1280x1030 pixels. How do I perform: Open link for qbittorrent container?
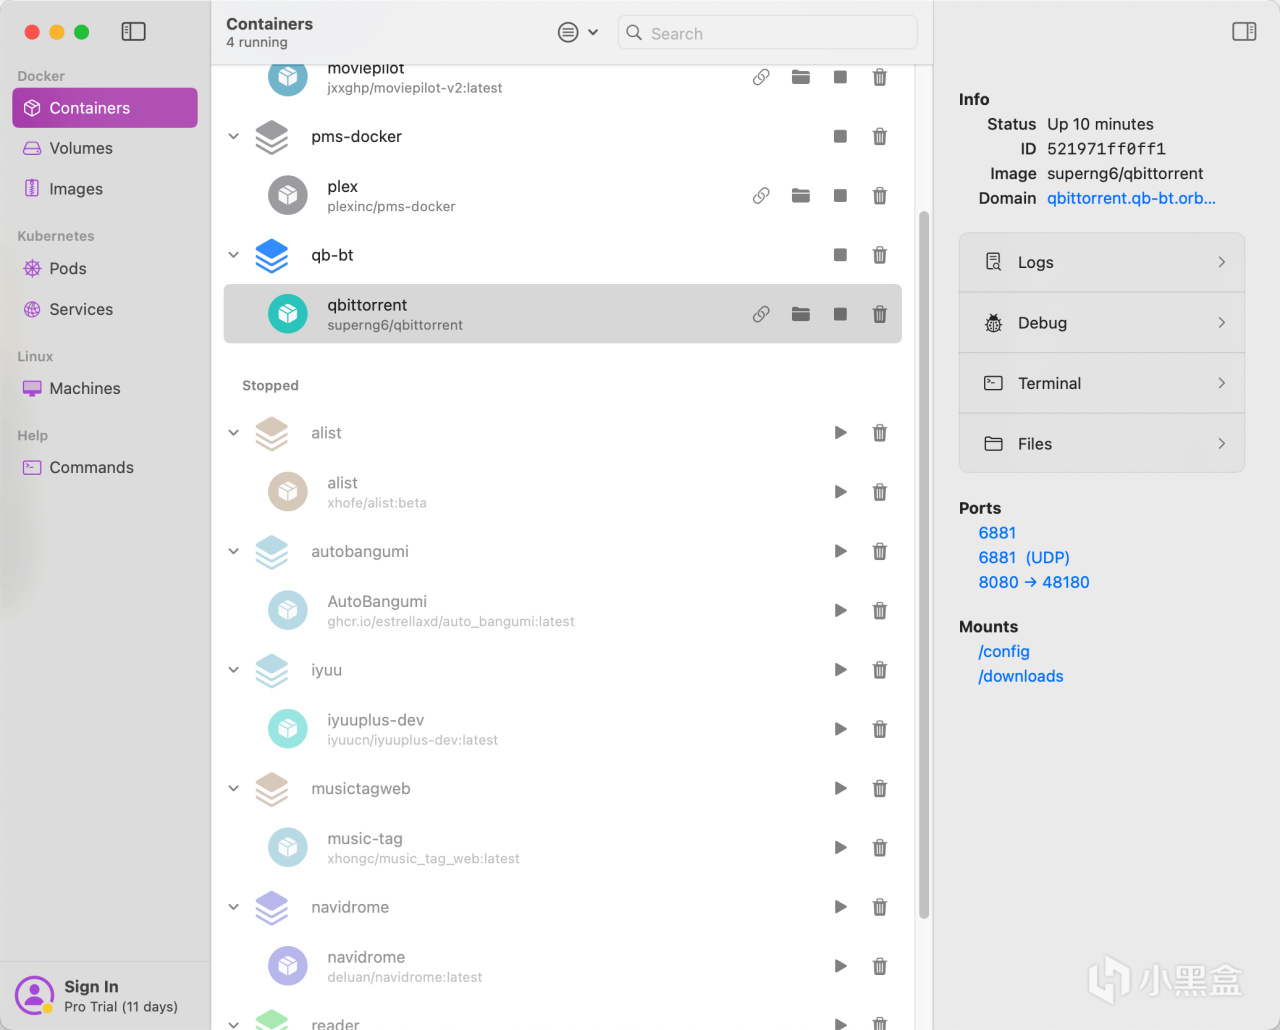[x=761, y=314]
